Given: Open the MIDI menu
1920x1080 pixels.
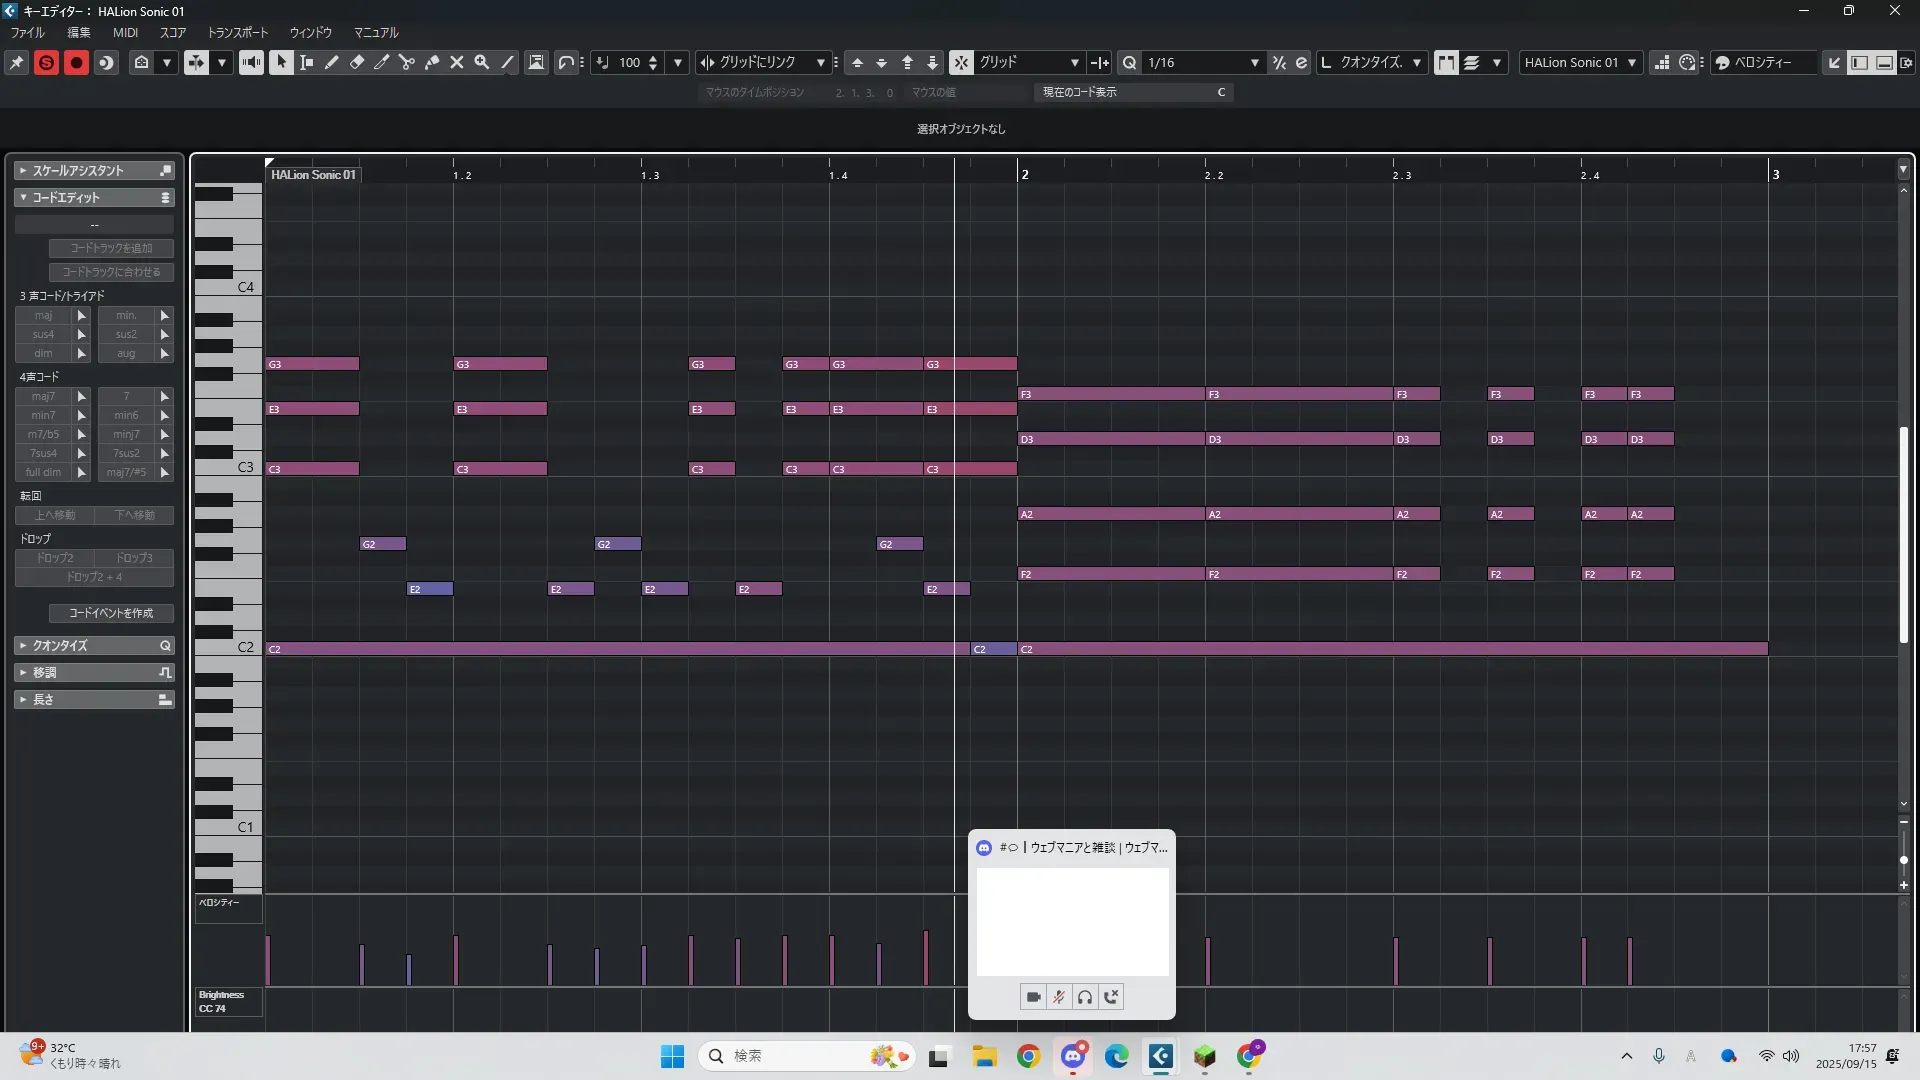Looking at the screenshot, I should click(125, 32).
